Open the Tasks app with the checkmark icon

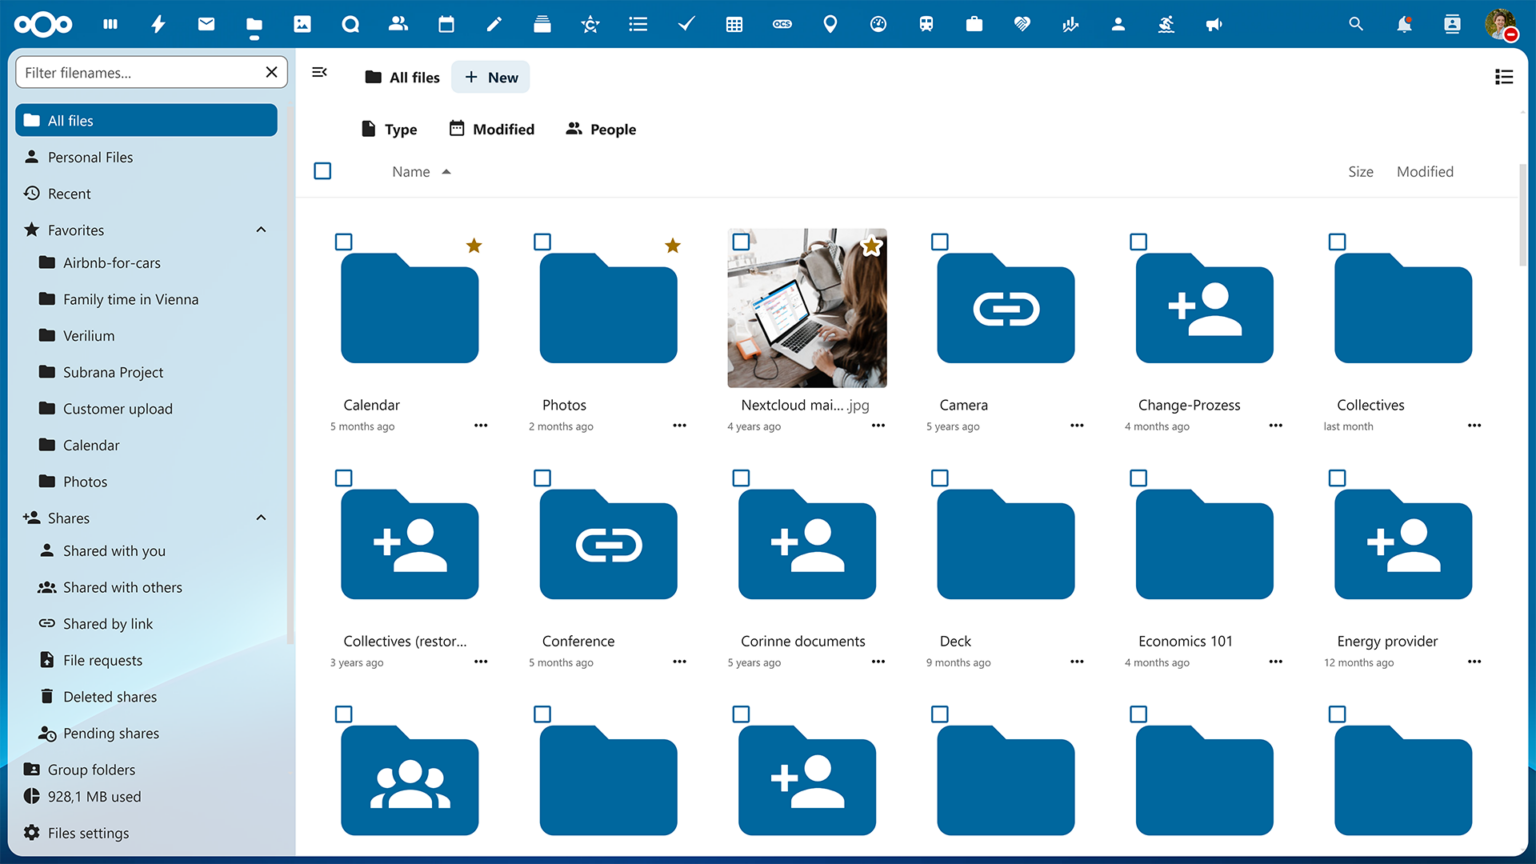point(686,23)
